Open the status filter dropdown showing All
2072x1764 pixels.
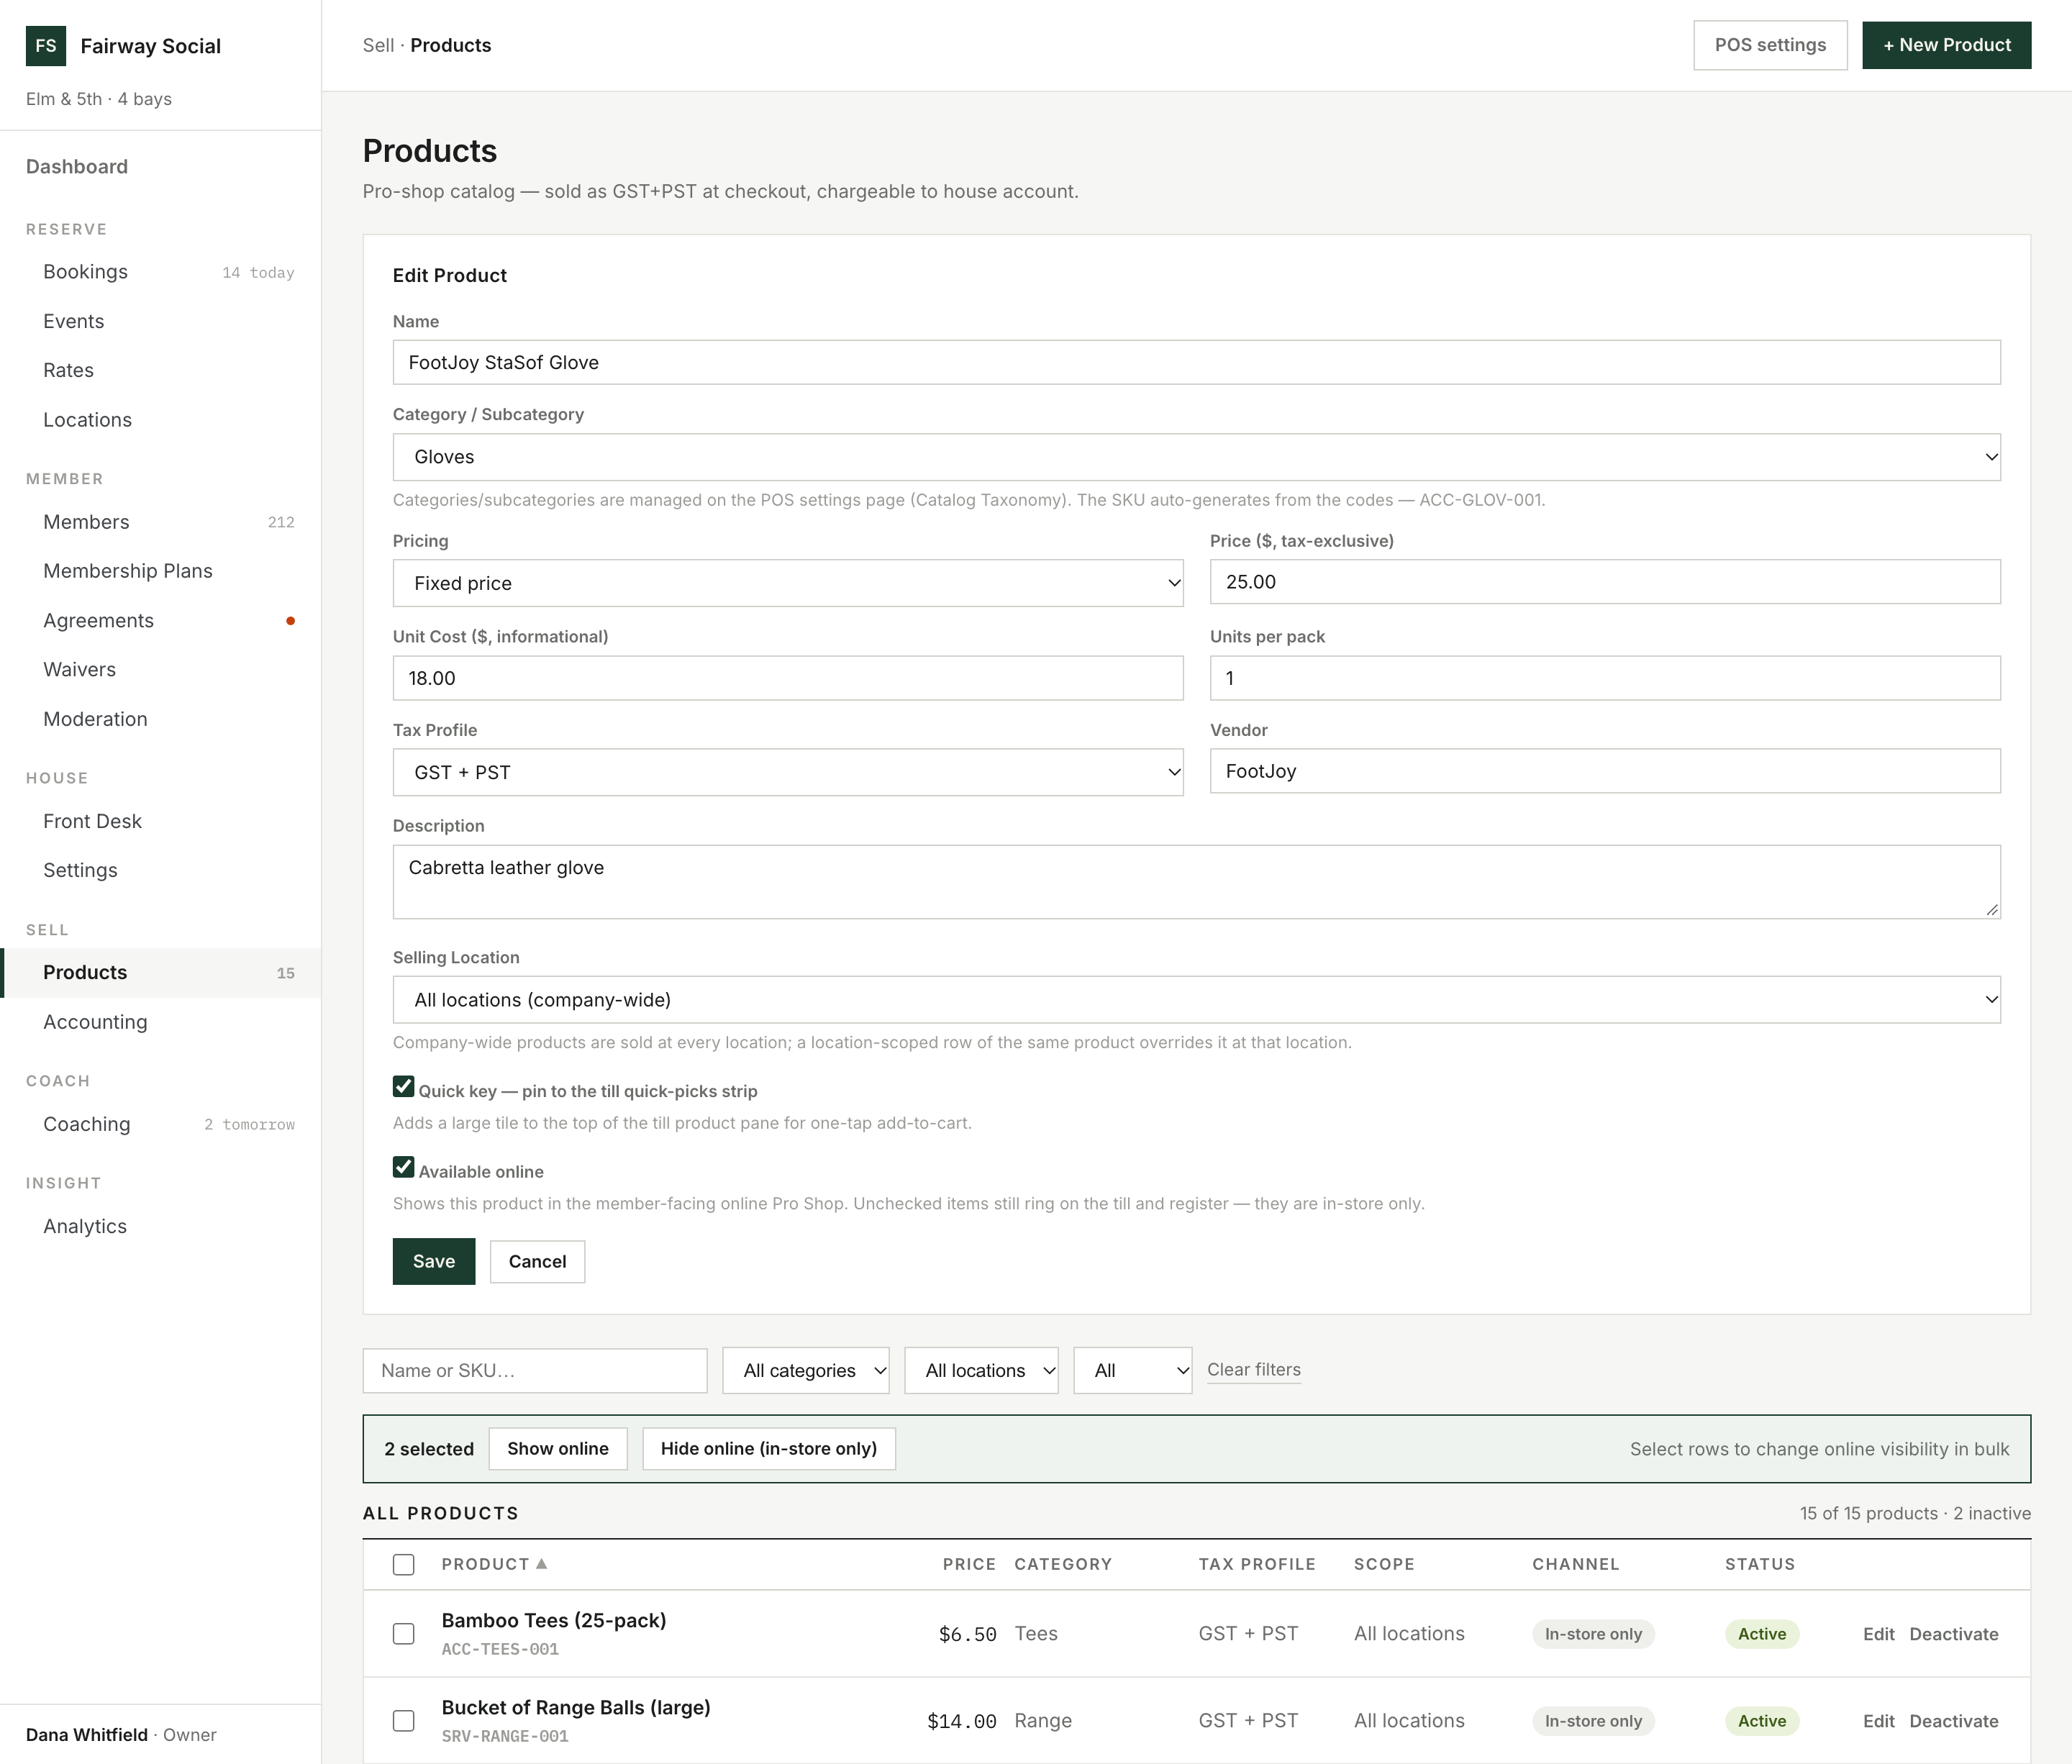point(1132,1371)
